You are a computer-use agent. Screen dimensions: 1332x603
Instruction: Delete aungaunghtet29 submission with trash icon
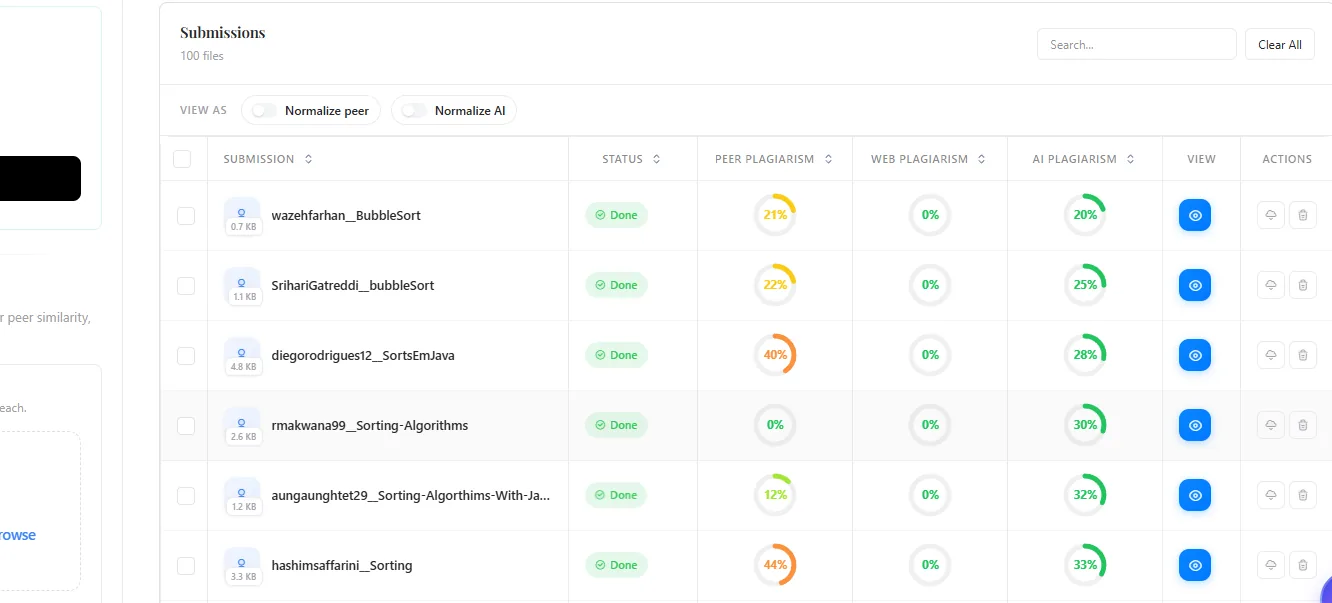pyautogui.click(x=1302, y=495)
